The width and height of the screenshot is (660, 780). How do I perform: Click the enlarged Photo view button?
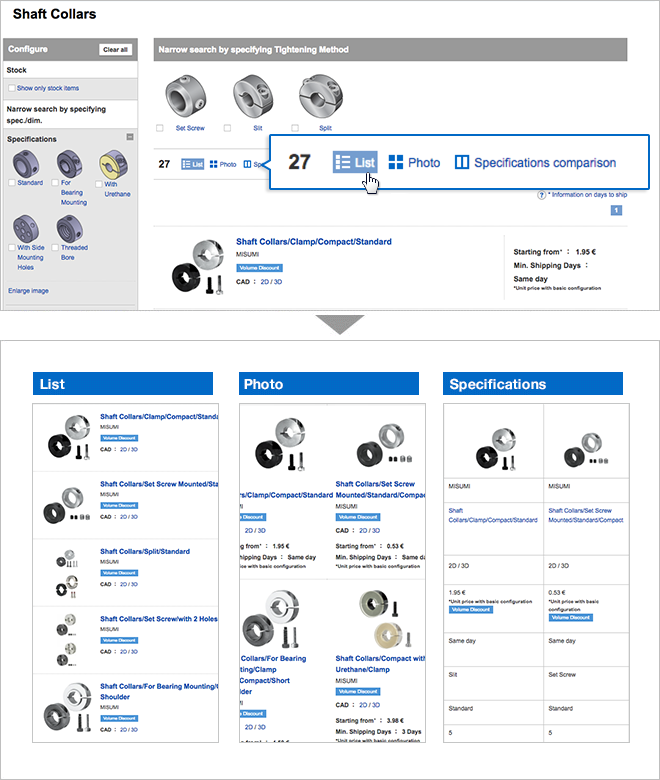[x=414, y=163]
